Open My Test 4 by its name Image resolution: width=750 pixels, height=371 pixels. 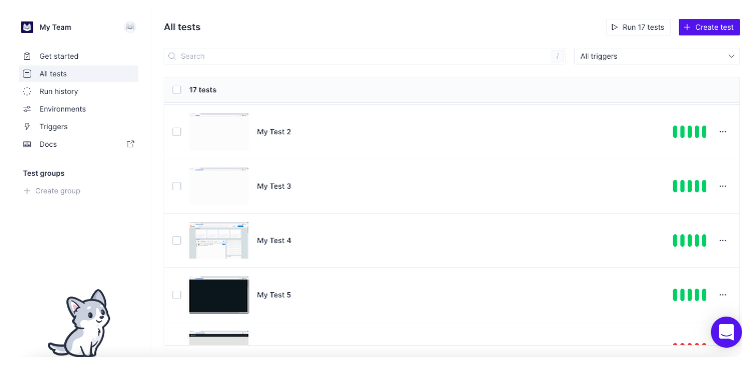click(274, 240)
